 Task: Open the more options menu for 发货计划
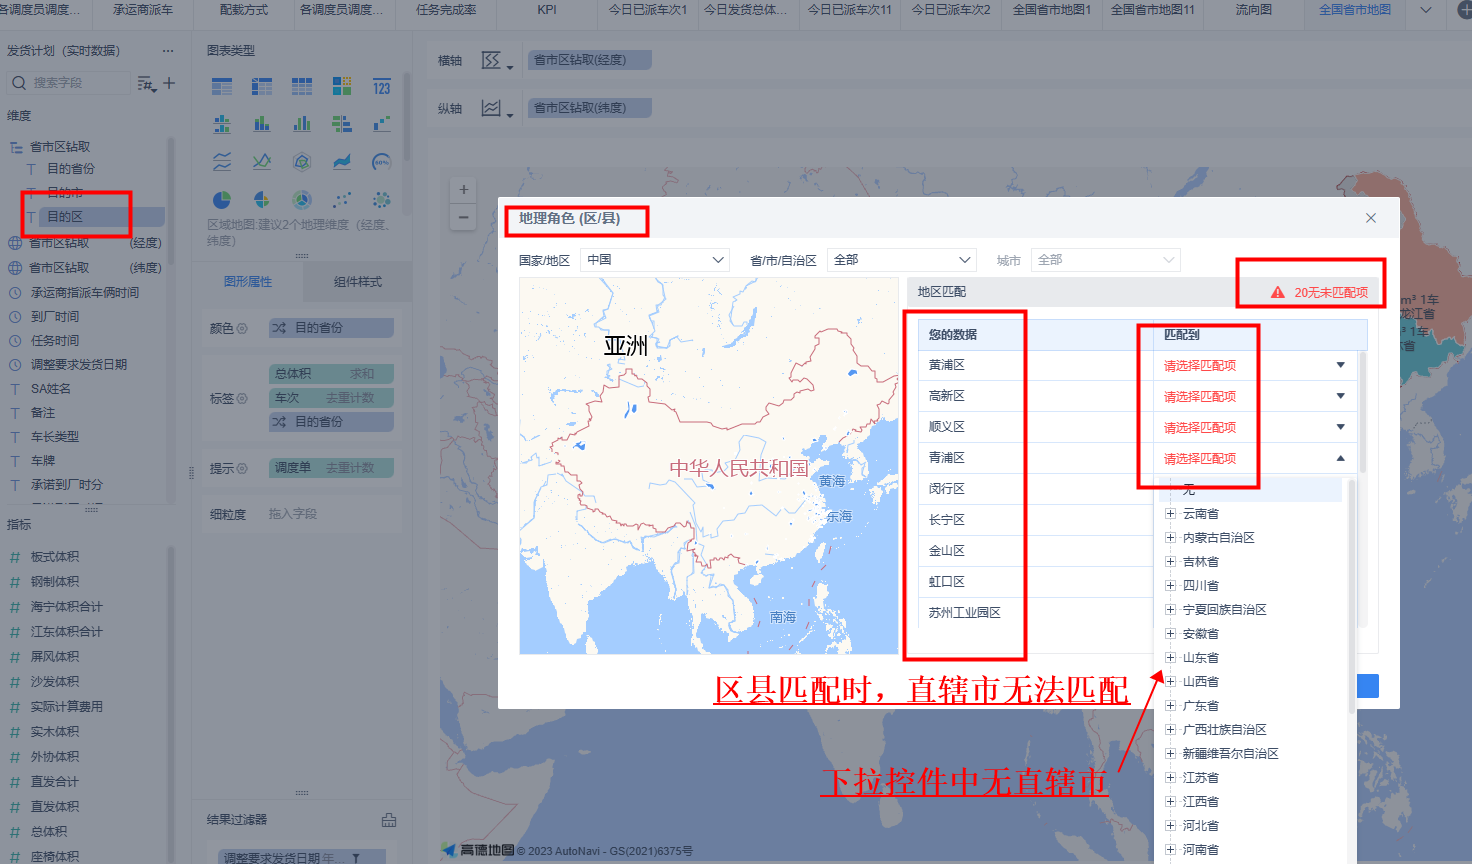pyautogui.click(x=168, y=50)
